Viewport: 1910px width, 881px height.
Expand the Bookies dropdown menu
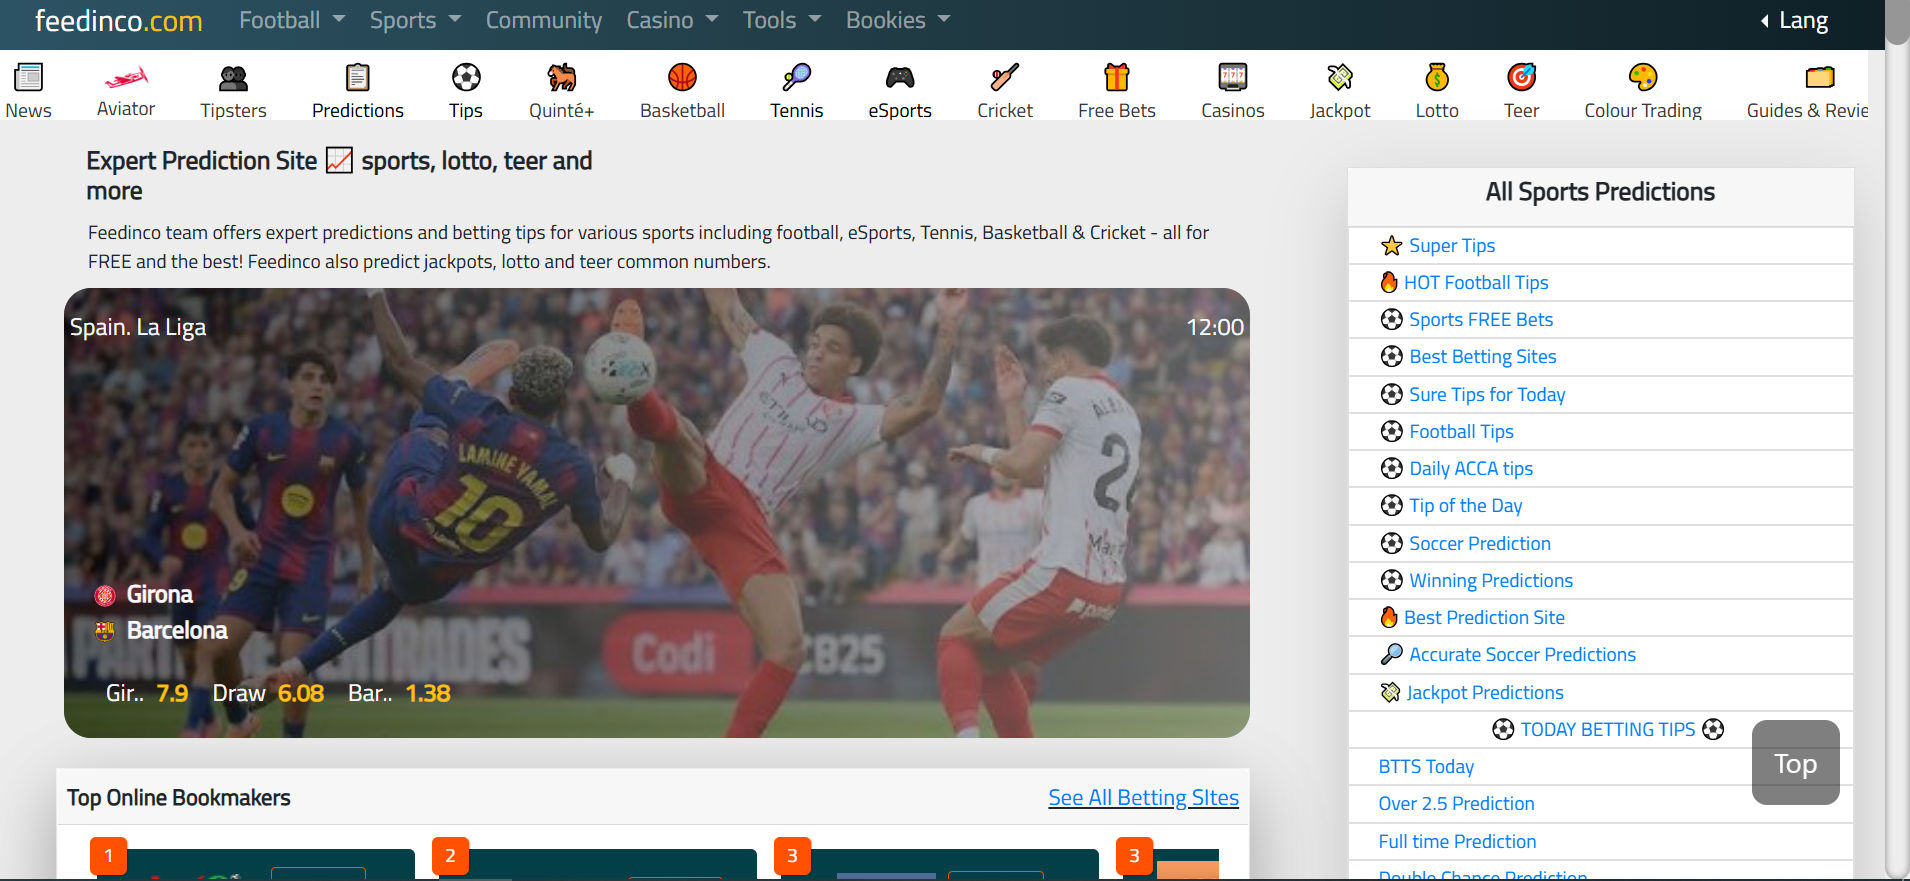(897, 20)
